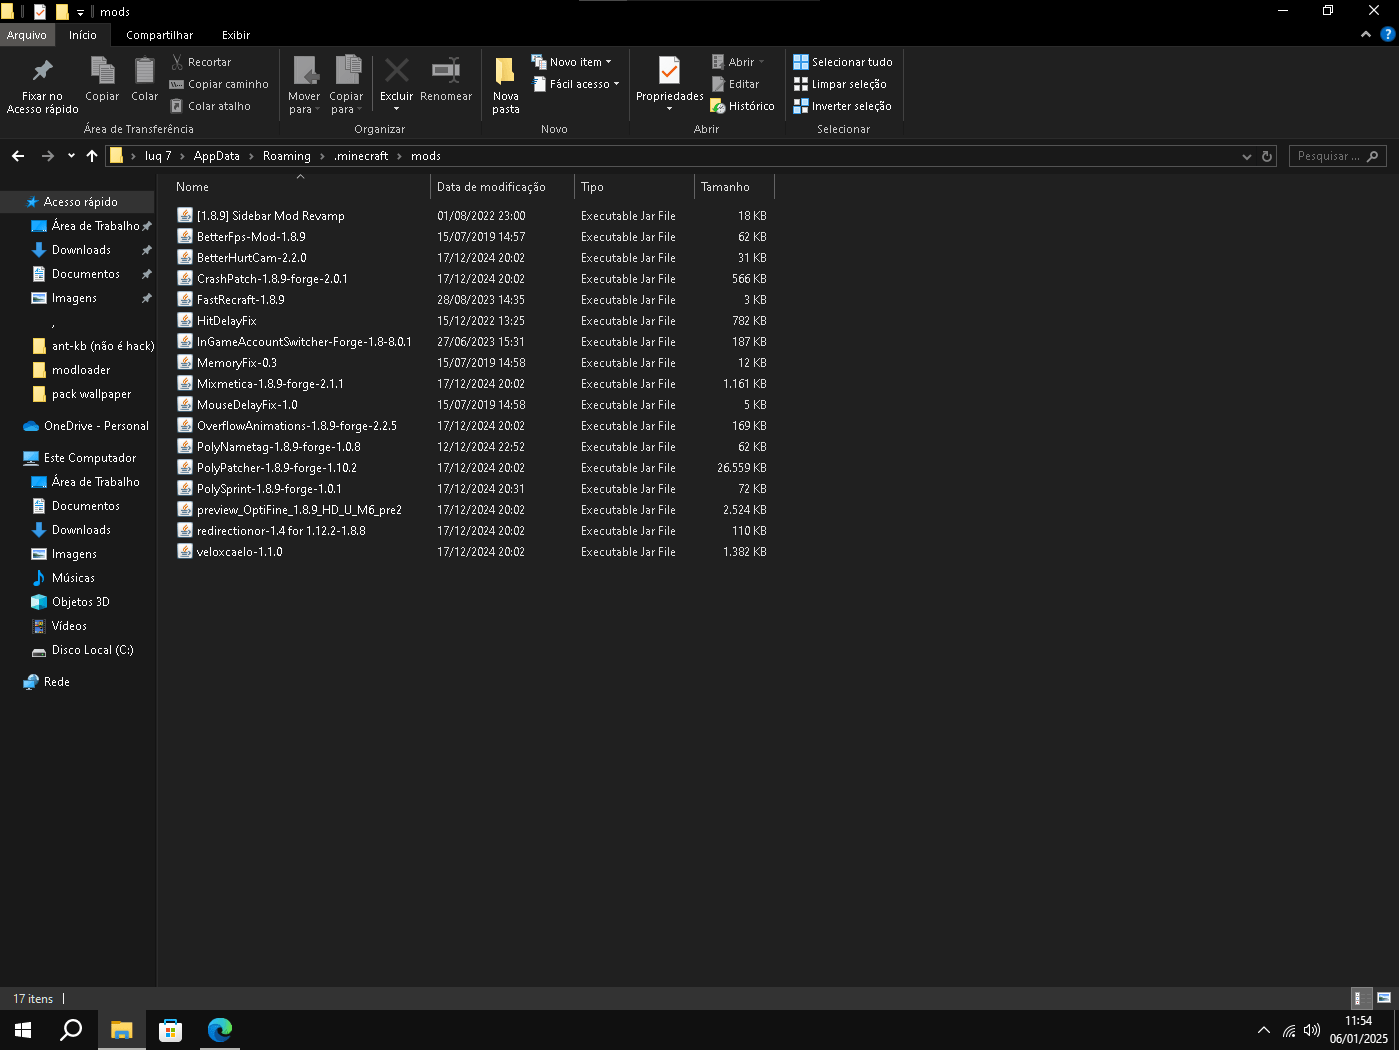
Task: Click .minecraft in the address path
Action: click(361, 156)
